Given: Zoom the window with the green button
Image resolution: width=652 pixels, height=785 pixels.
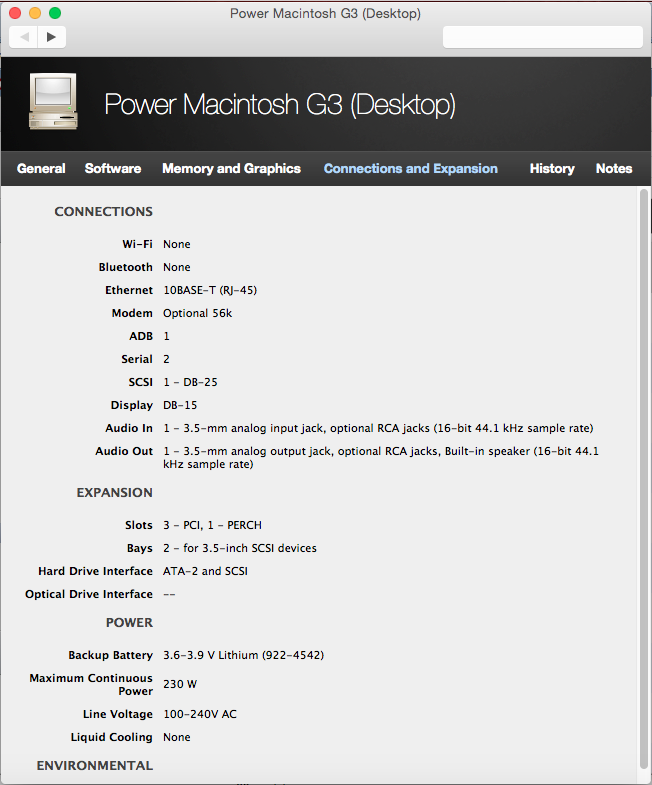Looking at the screenshot, I should (55, 13).
